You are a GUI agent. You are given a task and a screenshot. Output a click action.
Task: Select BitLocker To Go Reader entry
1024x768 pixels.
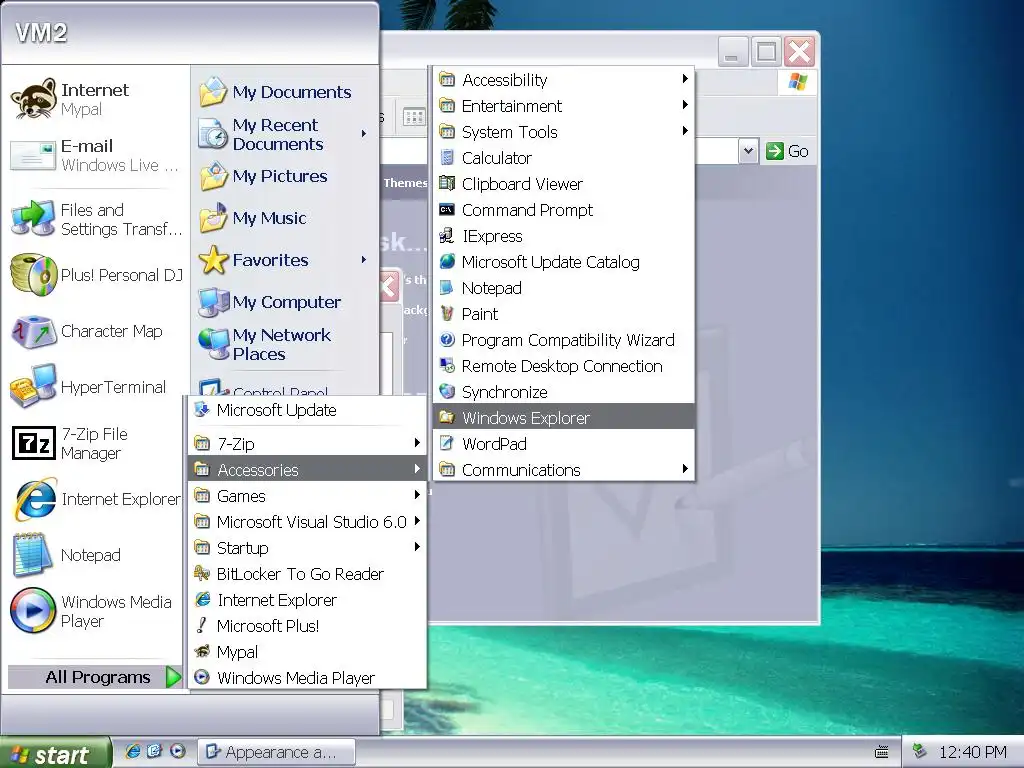(307, 573)
